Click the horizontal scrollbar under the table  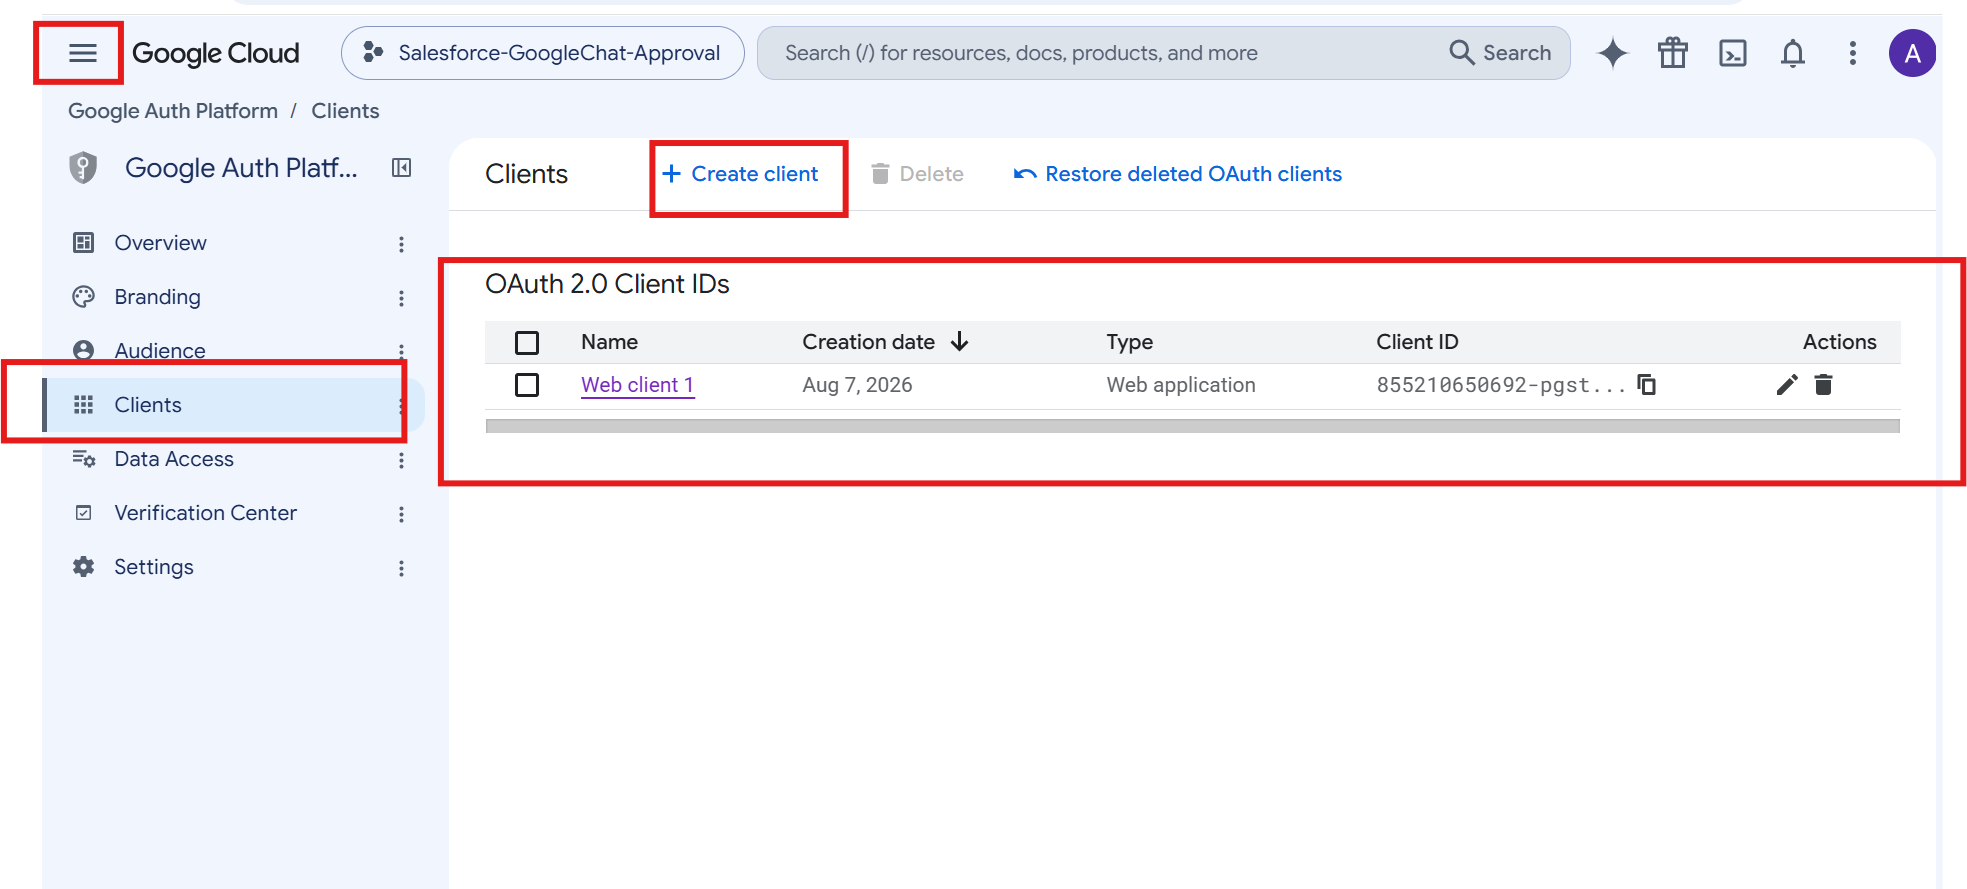[x=1192, y=426]
